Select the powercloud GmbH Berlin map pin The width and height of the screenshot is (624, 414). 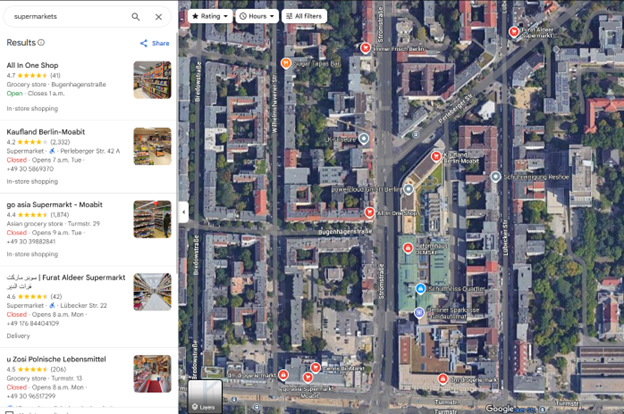click(x=408, y=189)
